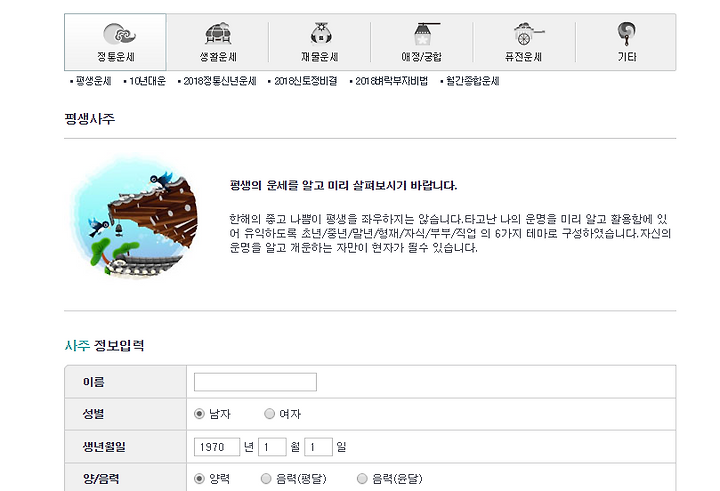The height and width of the screenshot is (491, 720).
Task: Click the birth month field before 월
Action: 272,447
